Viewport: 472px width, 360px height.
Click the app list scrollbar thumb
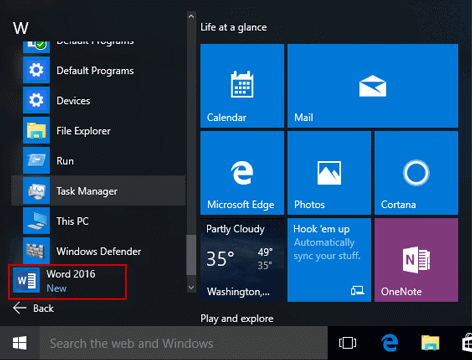point(191,255)
